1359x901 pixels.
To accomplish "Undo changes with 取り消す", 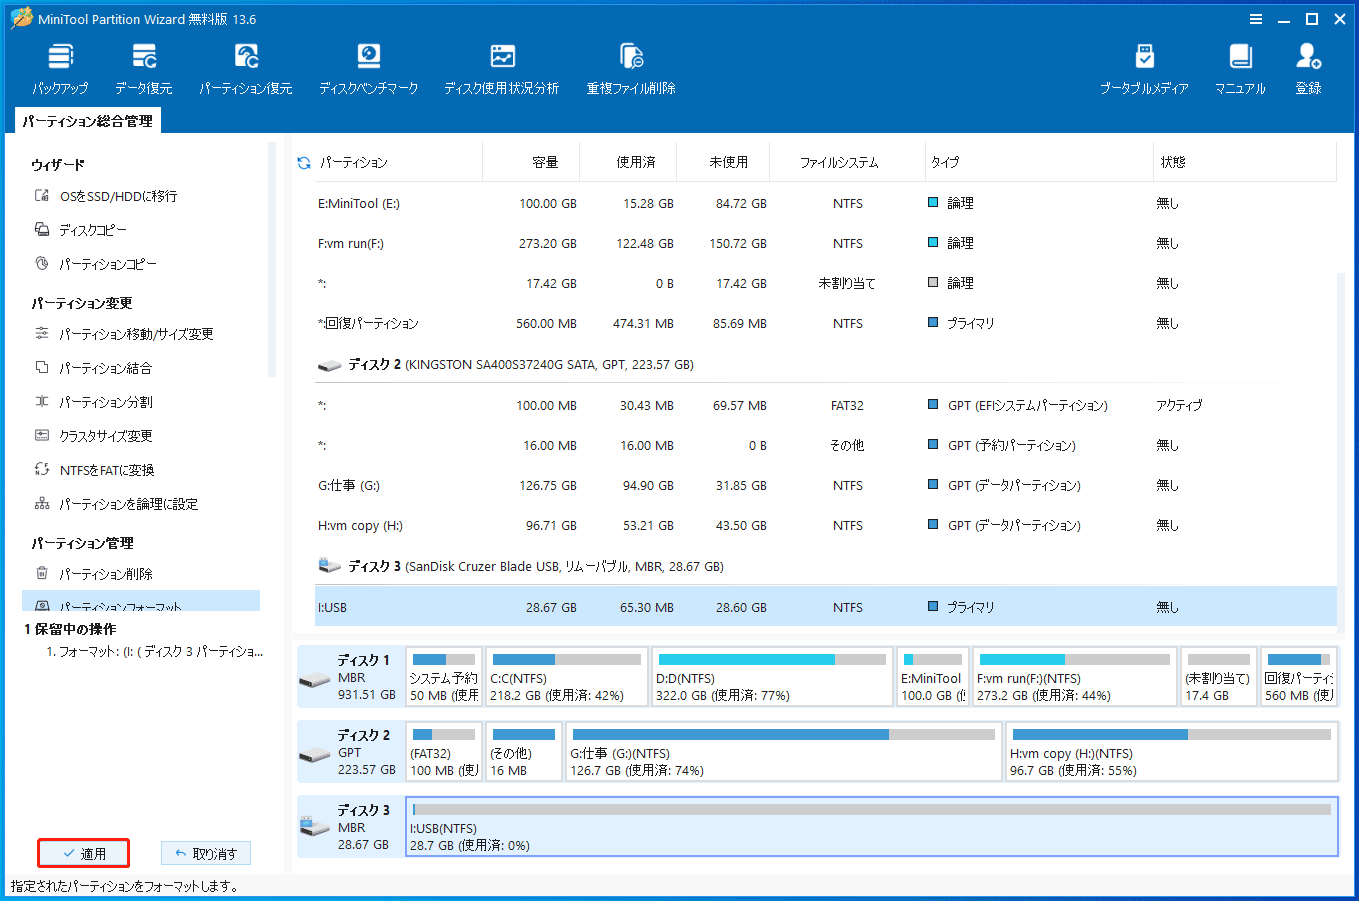I will click(206, 853).
